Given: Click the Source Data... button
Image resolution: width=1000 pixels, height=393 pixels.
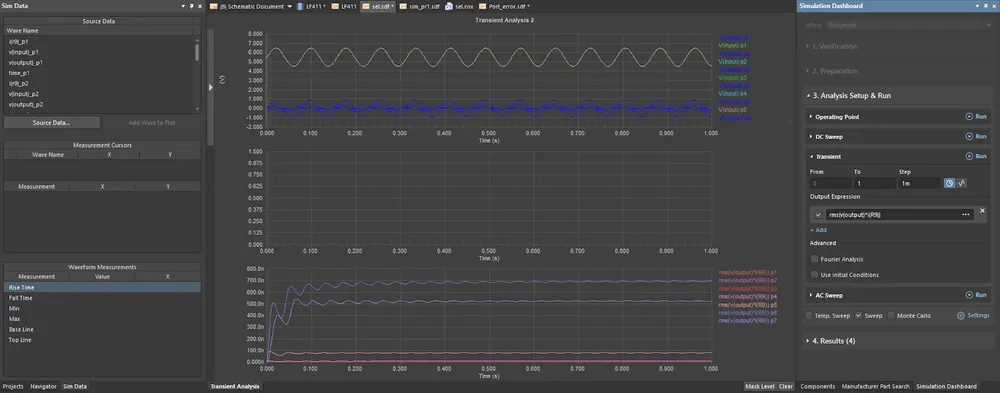Looking at the screenshot, I should coord(52,122).
